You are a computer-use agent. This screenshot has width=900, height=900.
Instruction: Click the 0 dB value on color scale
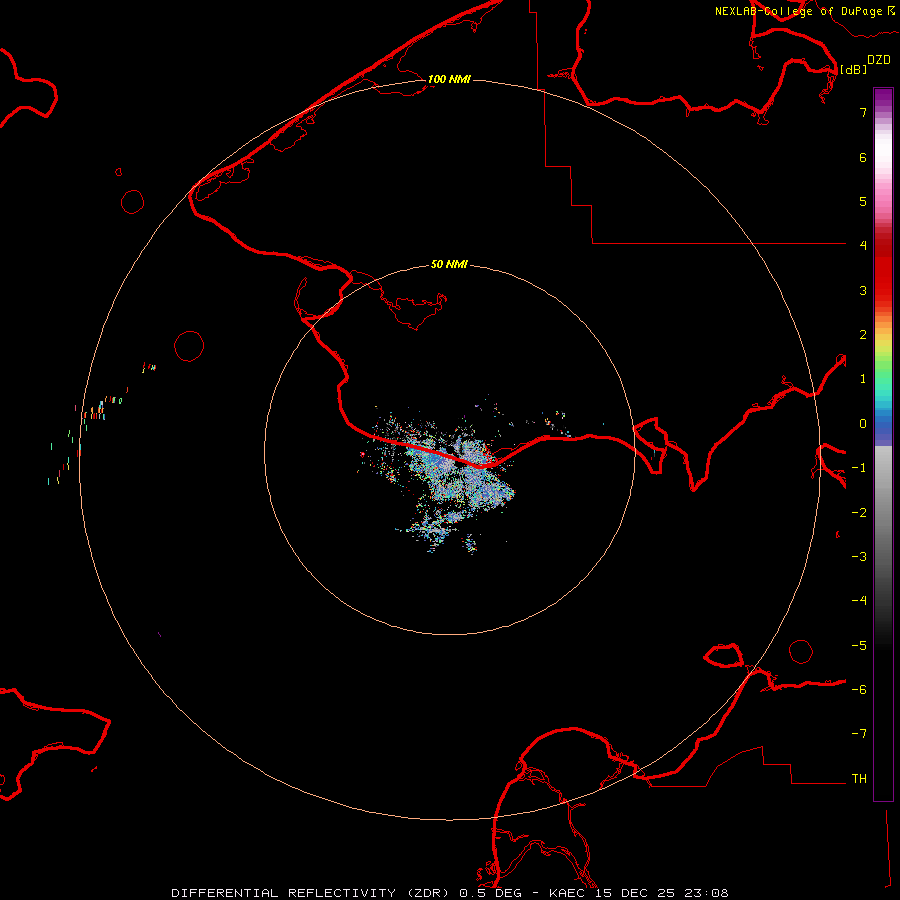(863, 424)
